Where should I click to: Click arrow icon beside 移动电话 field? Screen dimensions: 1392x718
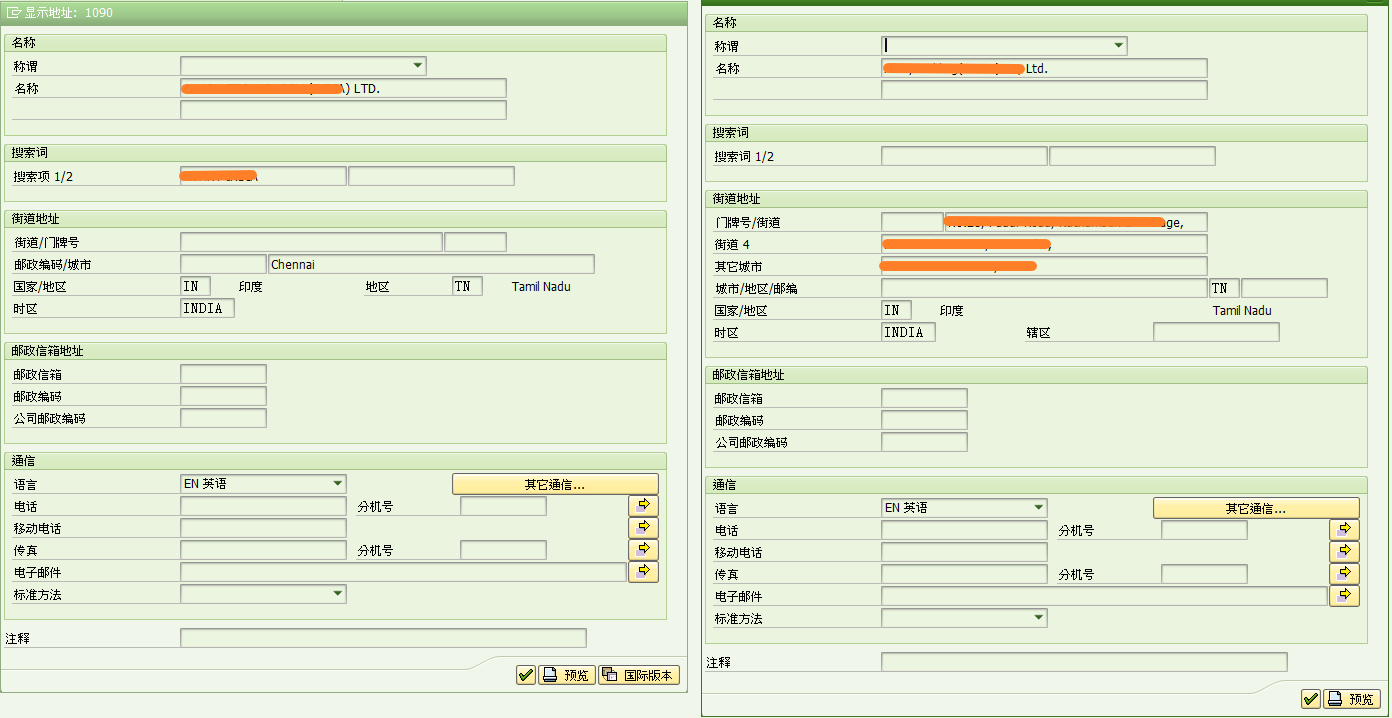[x=643, y=527]
